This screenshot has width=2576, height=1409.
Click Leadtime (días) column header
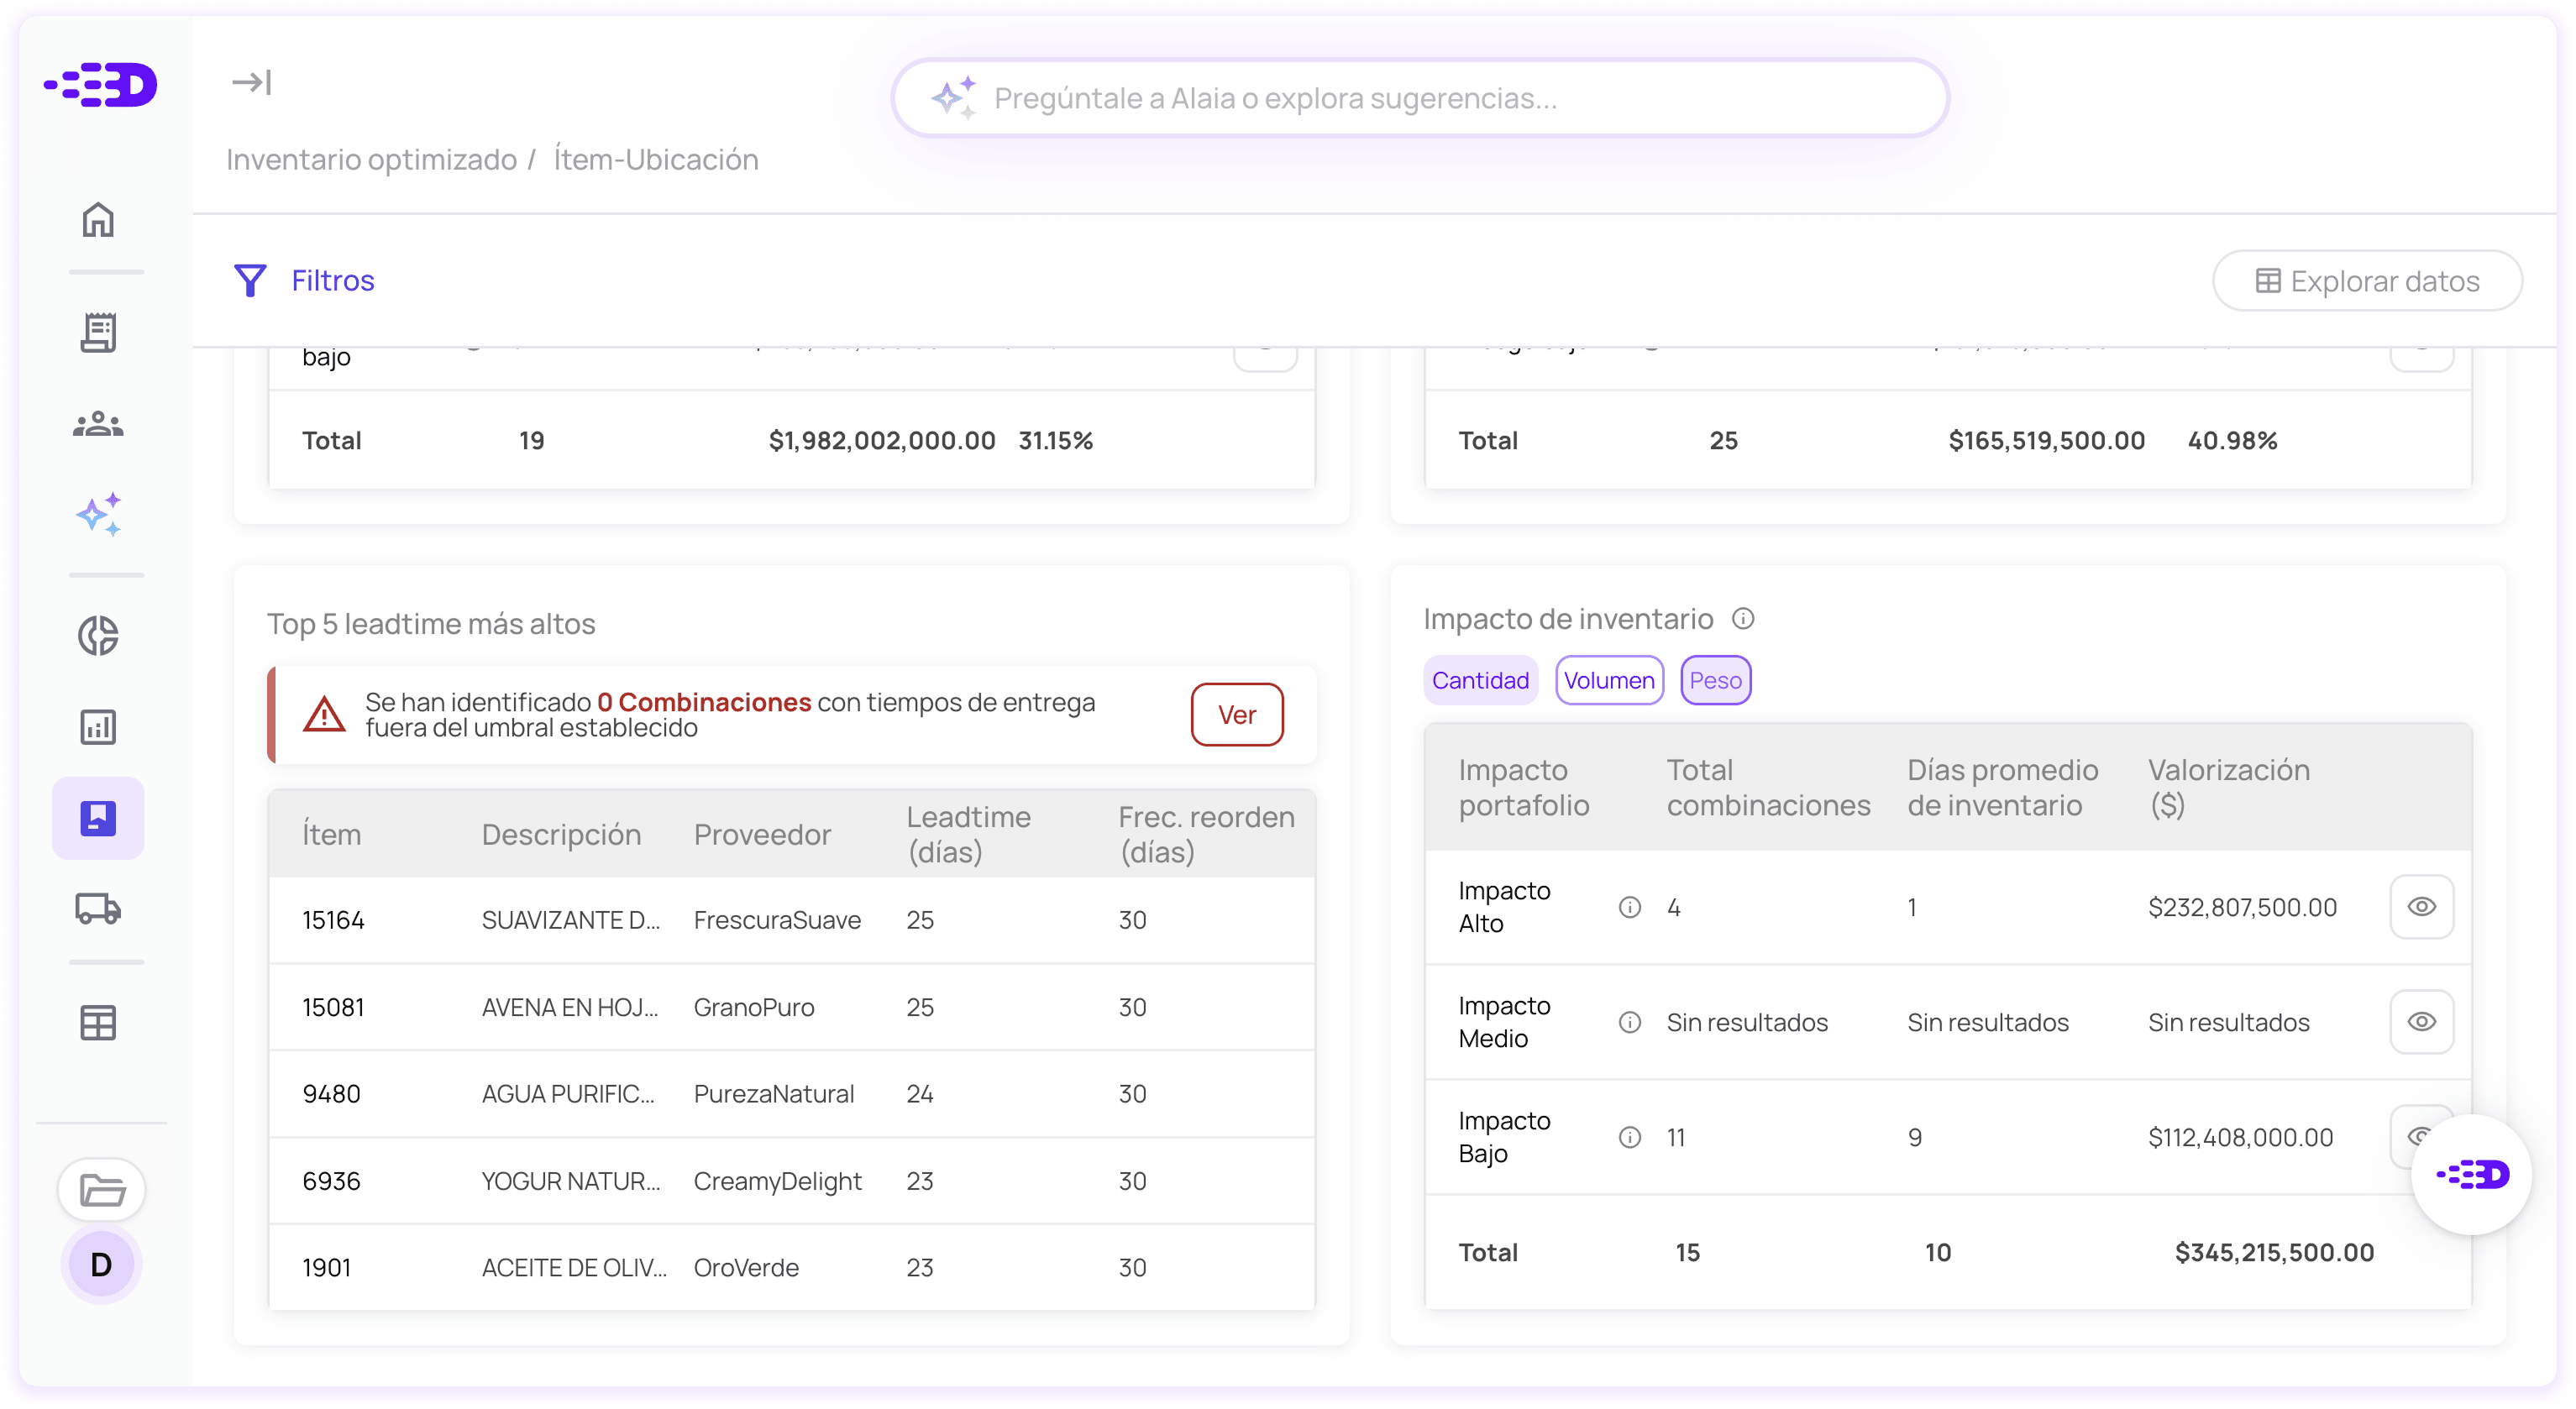[968, 835]
